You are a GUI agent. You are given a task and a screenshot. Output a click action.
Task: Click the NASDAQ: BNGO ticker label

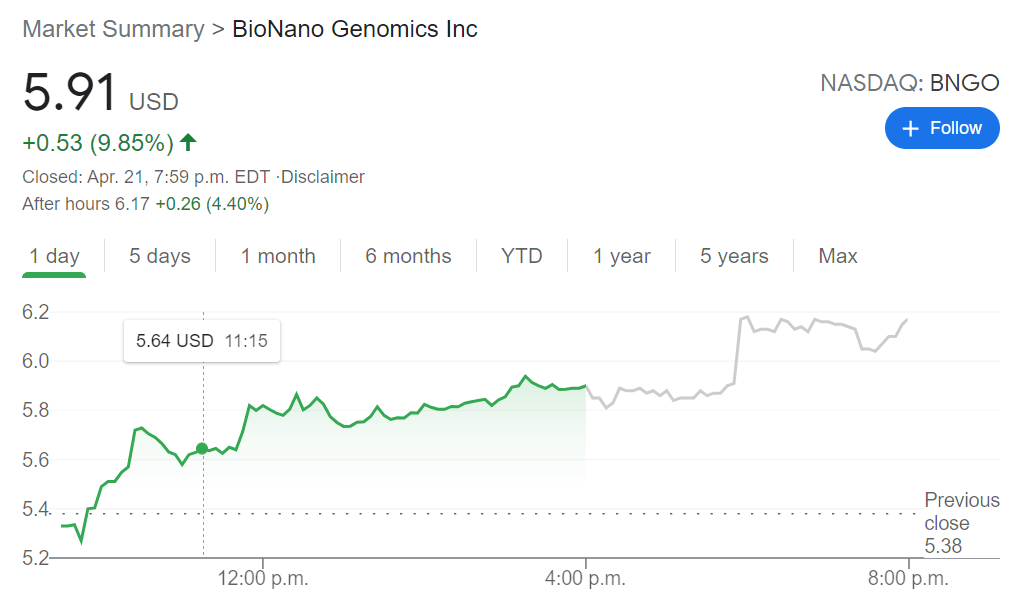(x=912, y=83)
